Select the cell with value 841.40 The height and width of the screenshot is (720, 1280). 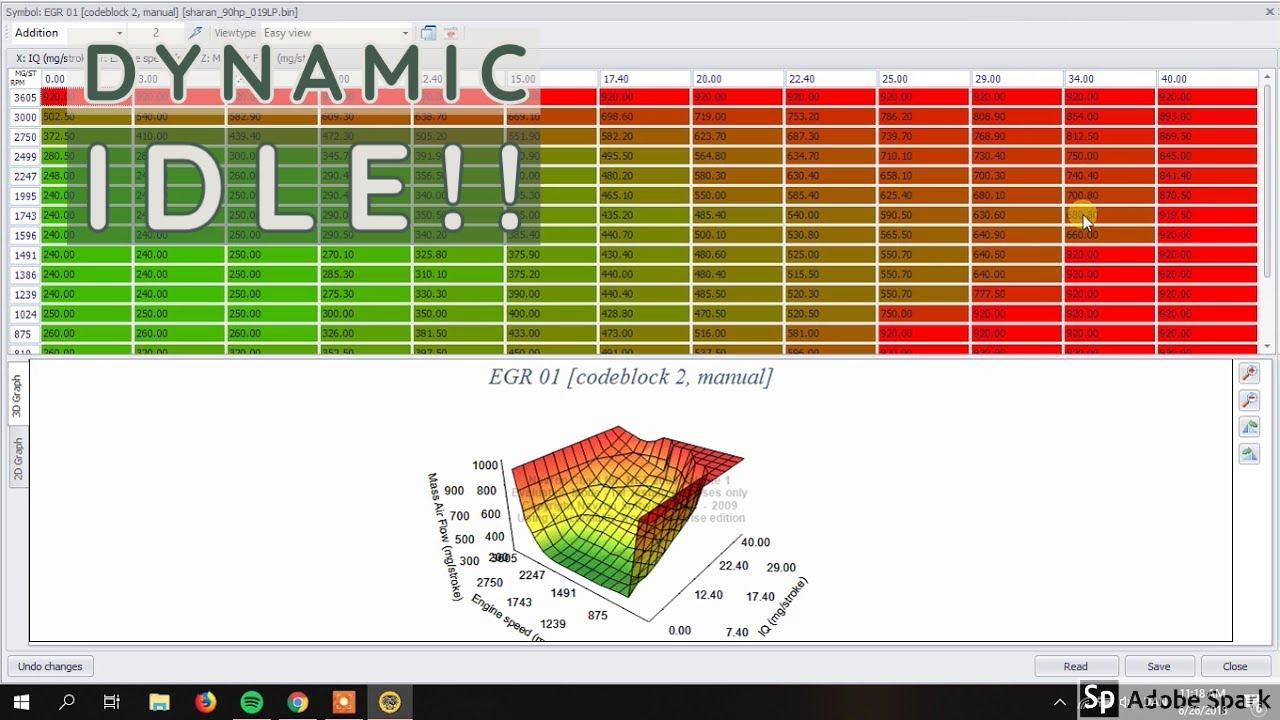tap(1207, 176)
